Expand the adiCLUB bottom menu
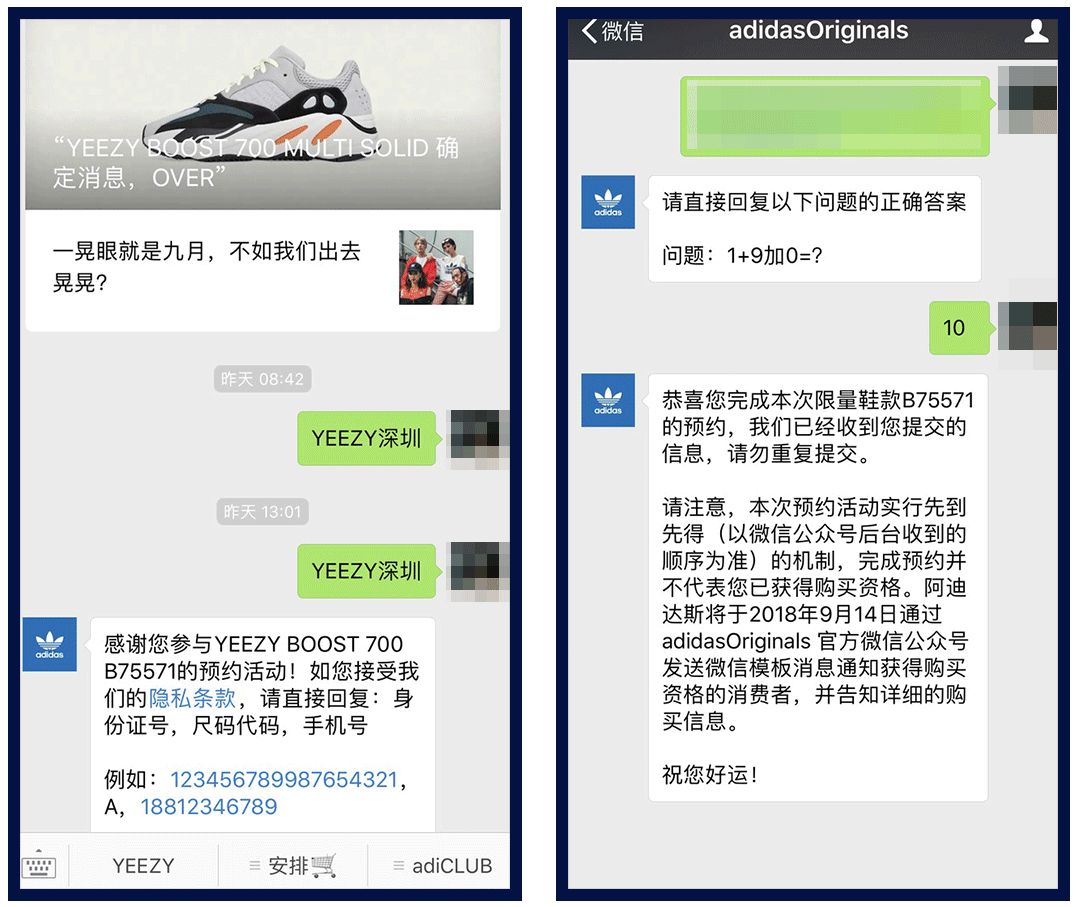This screenshot has width=1077, height=907. [440, 866]
